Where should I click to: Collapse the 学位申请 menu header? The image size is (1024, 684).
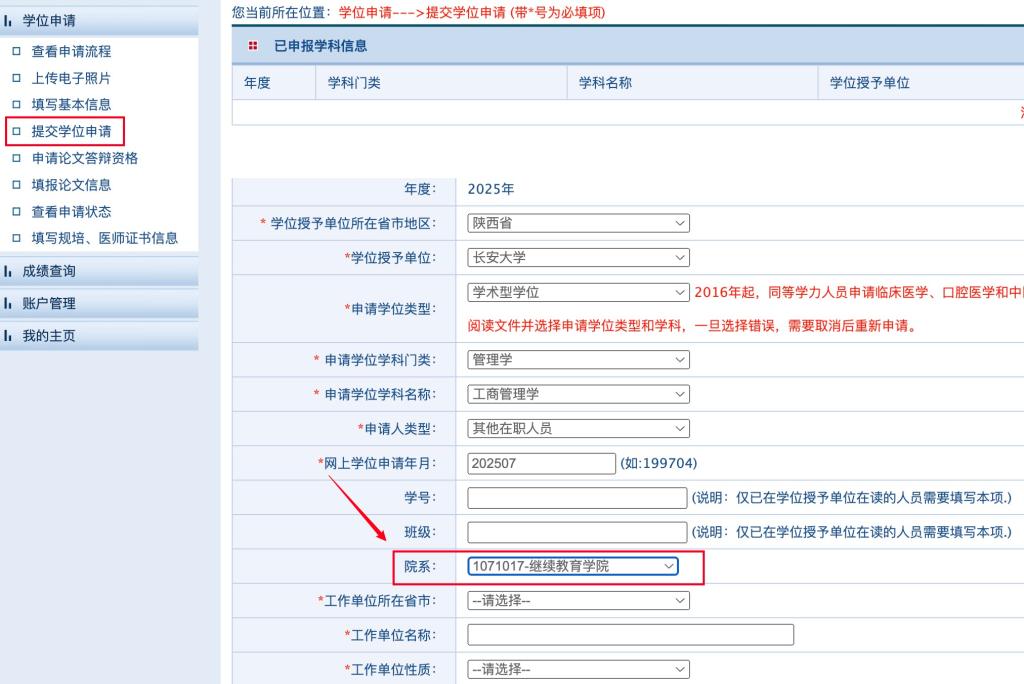click(49, 20)
